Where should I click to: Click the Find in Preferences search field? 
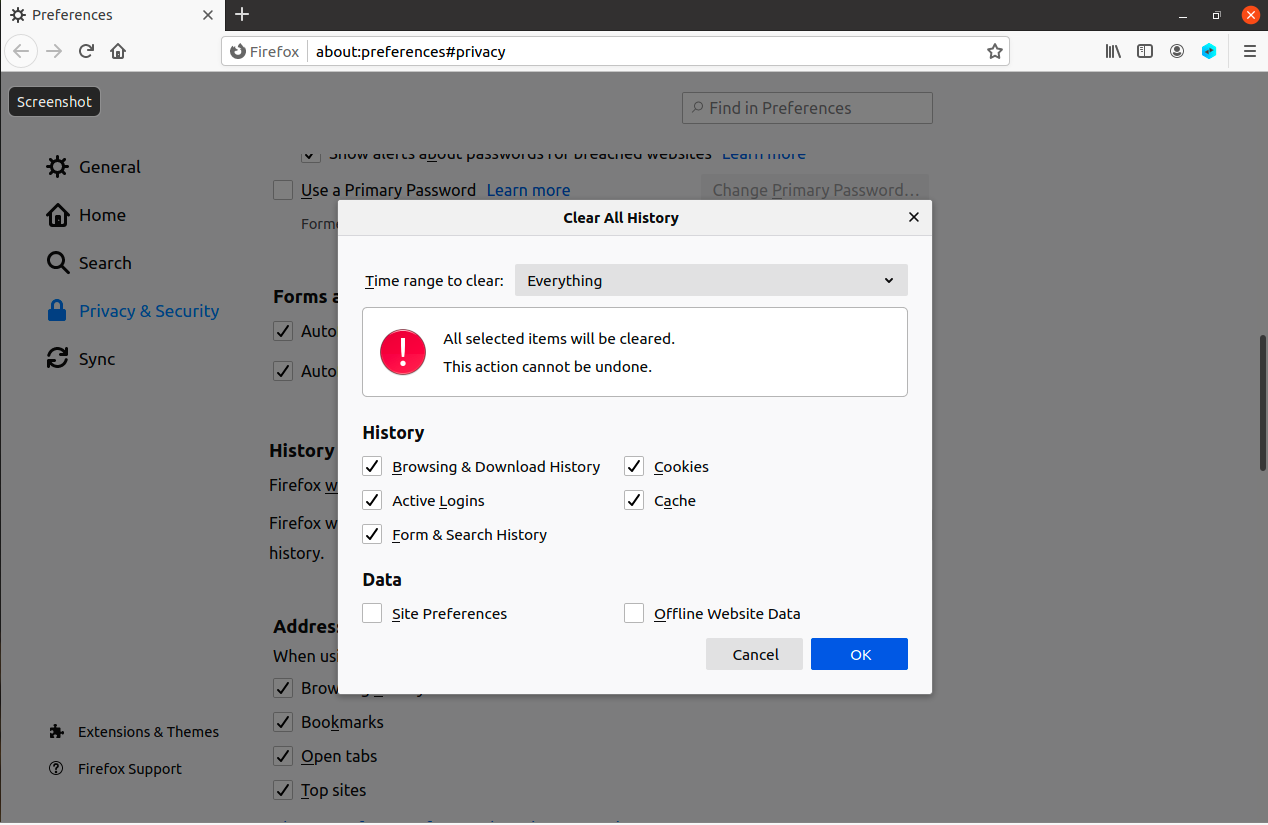807,108
